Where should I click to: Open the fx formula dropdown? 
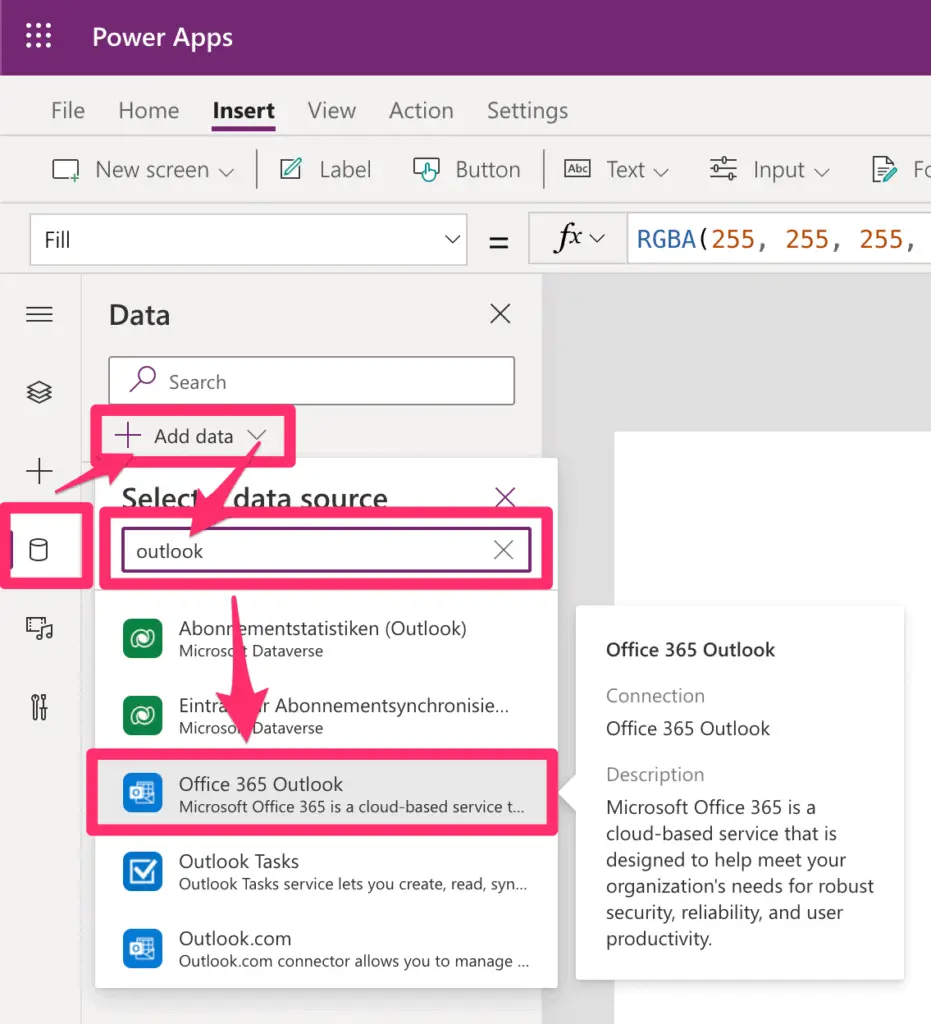click(x=577, y=238)
